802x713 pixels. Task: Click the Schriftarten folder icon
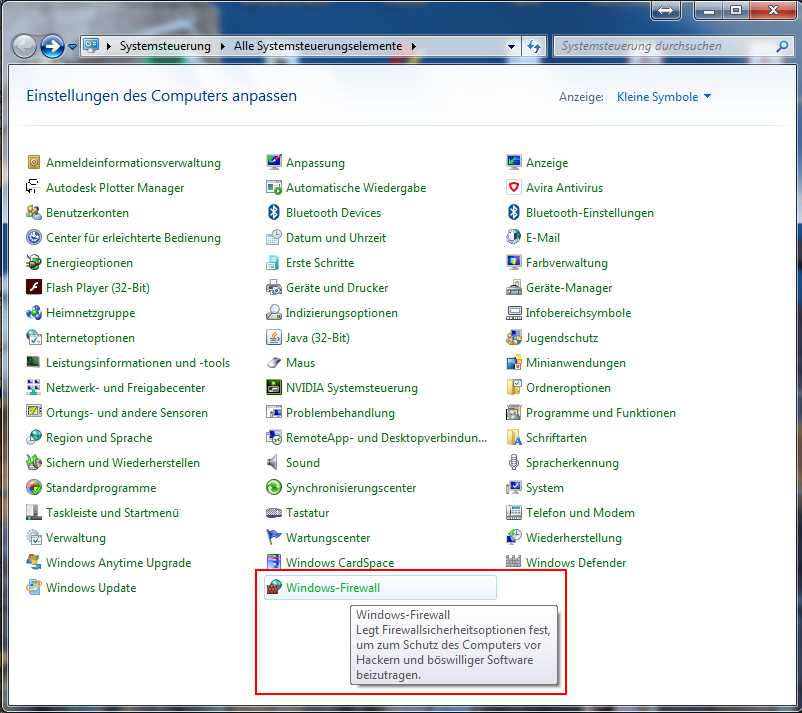(514, 437)
